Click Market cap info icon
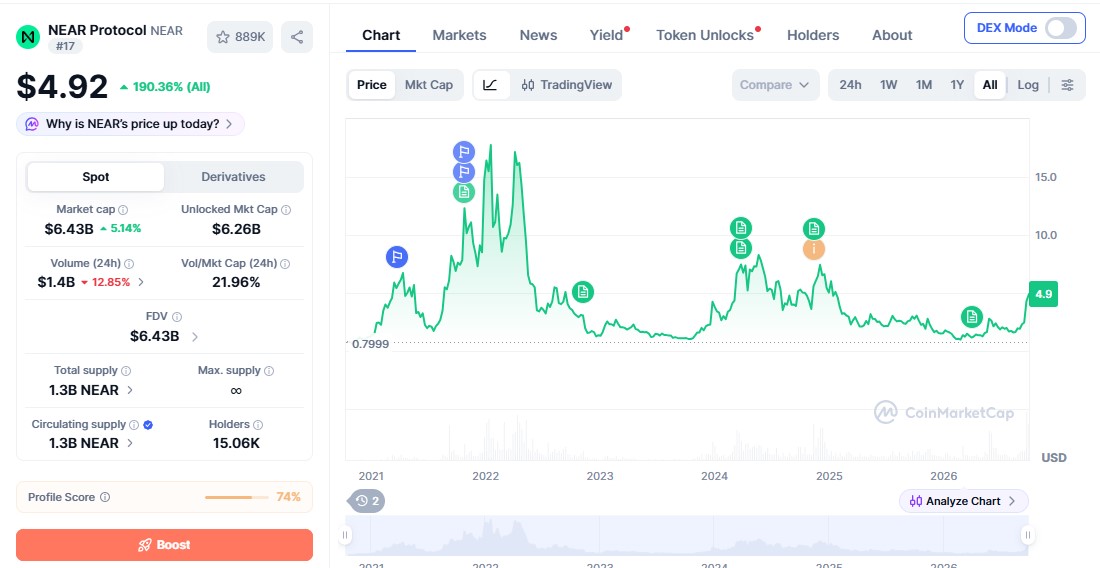Screen dimensions: 1100x568 123,210
